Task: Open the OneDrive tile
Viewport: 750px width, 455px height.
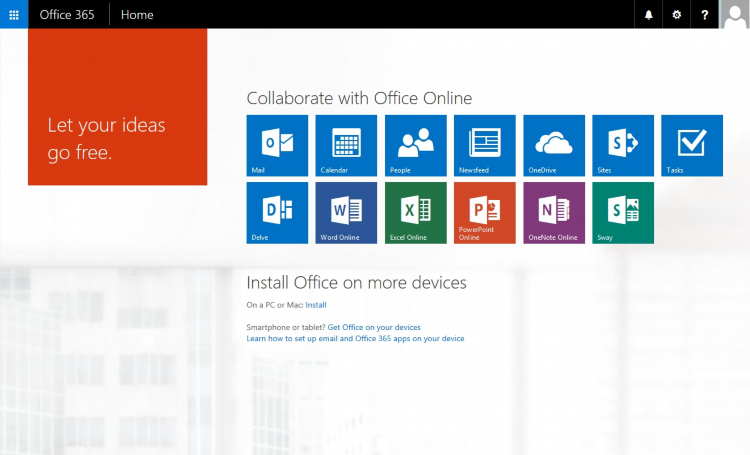Action: (554, 145)
